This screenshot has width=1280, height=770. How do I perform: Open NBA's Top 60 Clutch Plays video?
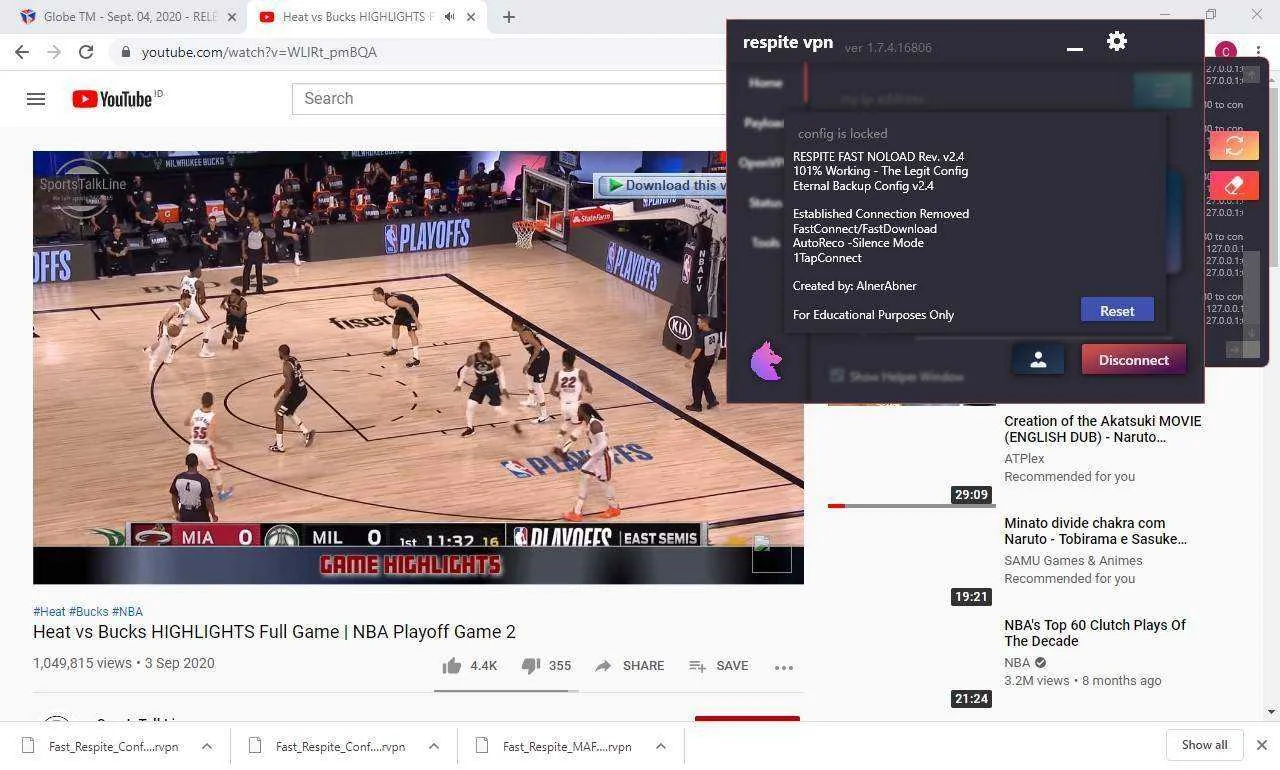point(1095,633)
